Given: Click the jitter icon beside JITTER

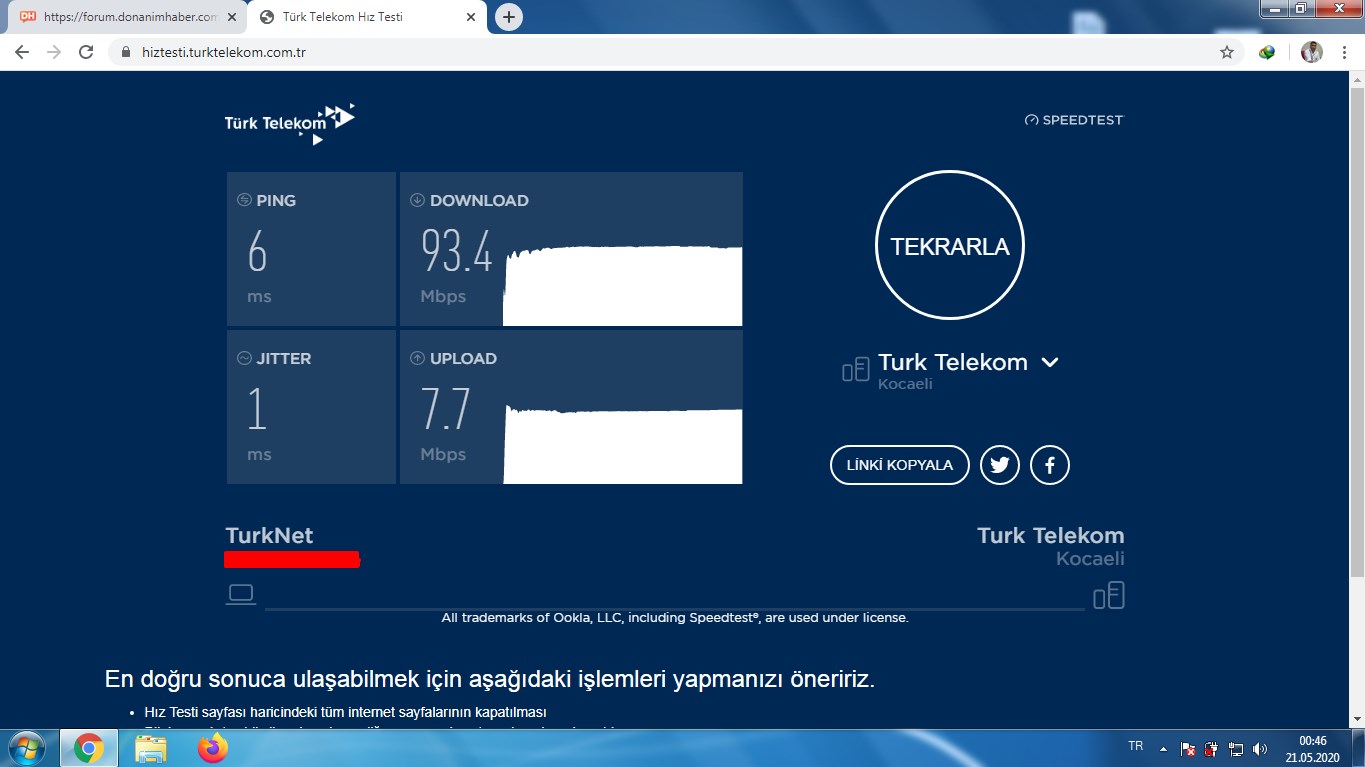Looking at the screenshot, I should pos(244,358).
